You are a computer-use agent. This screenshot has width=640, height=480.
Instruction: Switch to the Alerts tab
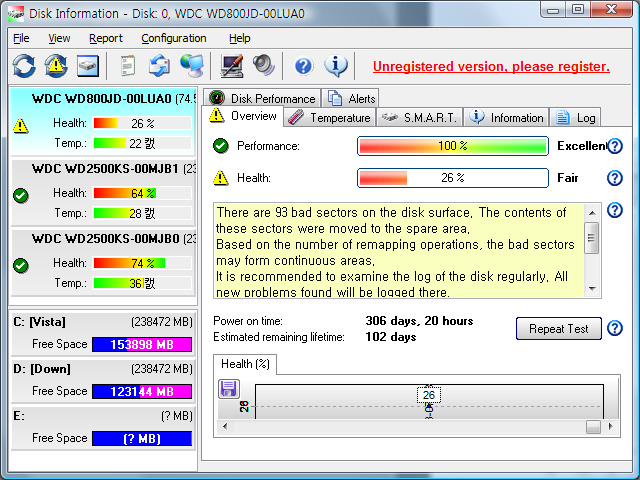click(351, 98)
